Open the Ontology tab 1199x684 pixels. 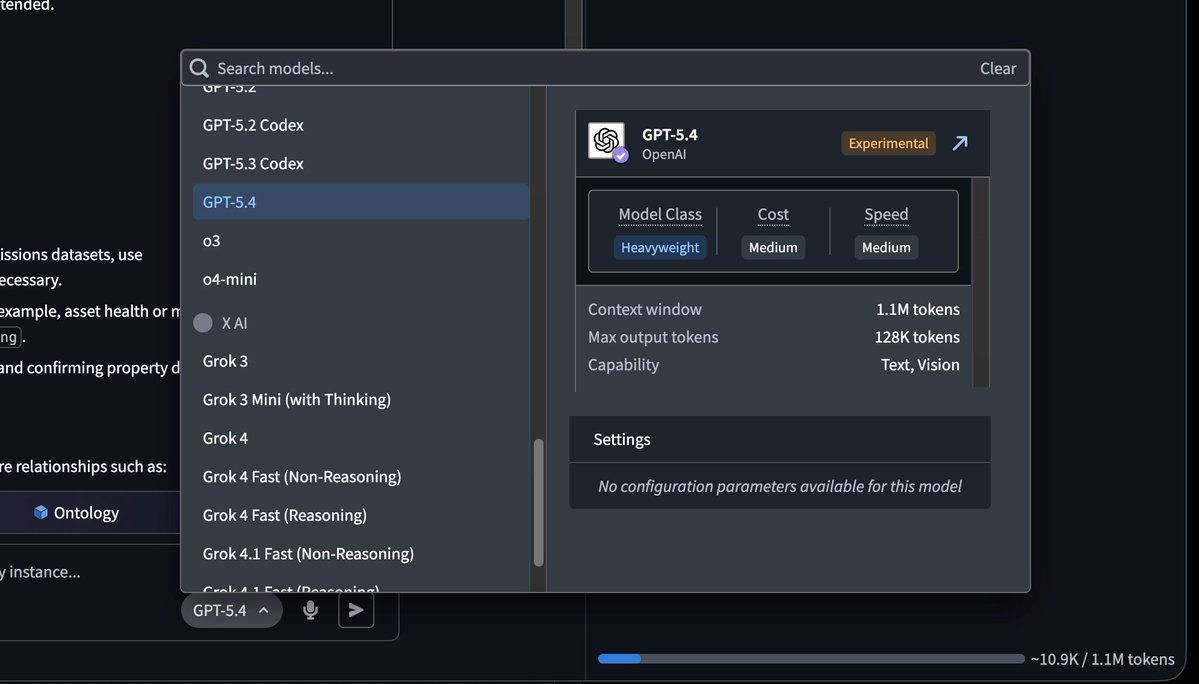pyautogui.click(x=76, y=513)
